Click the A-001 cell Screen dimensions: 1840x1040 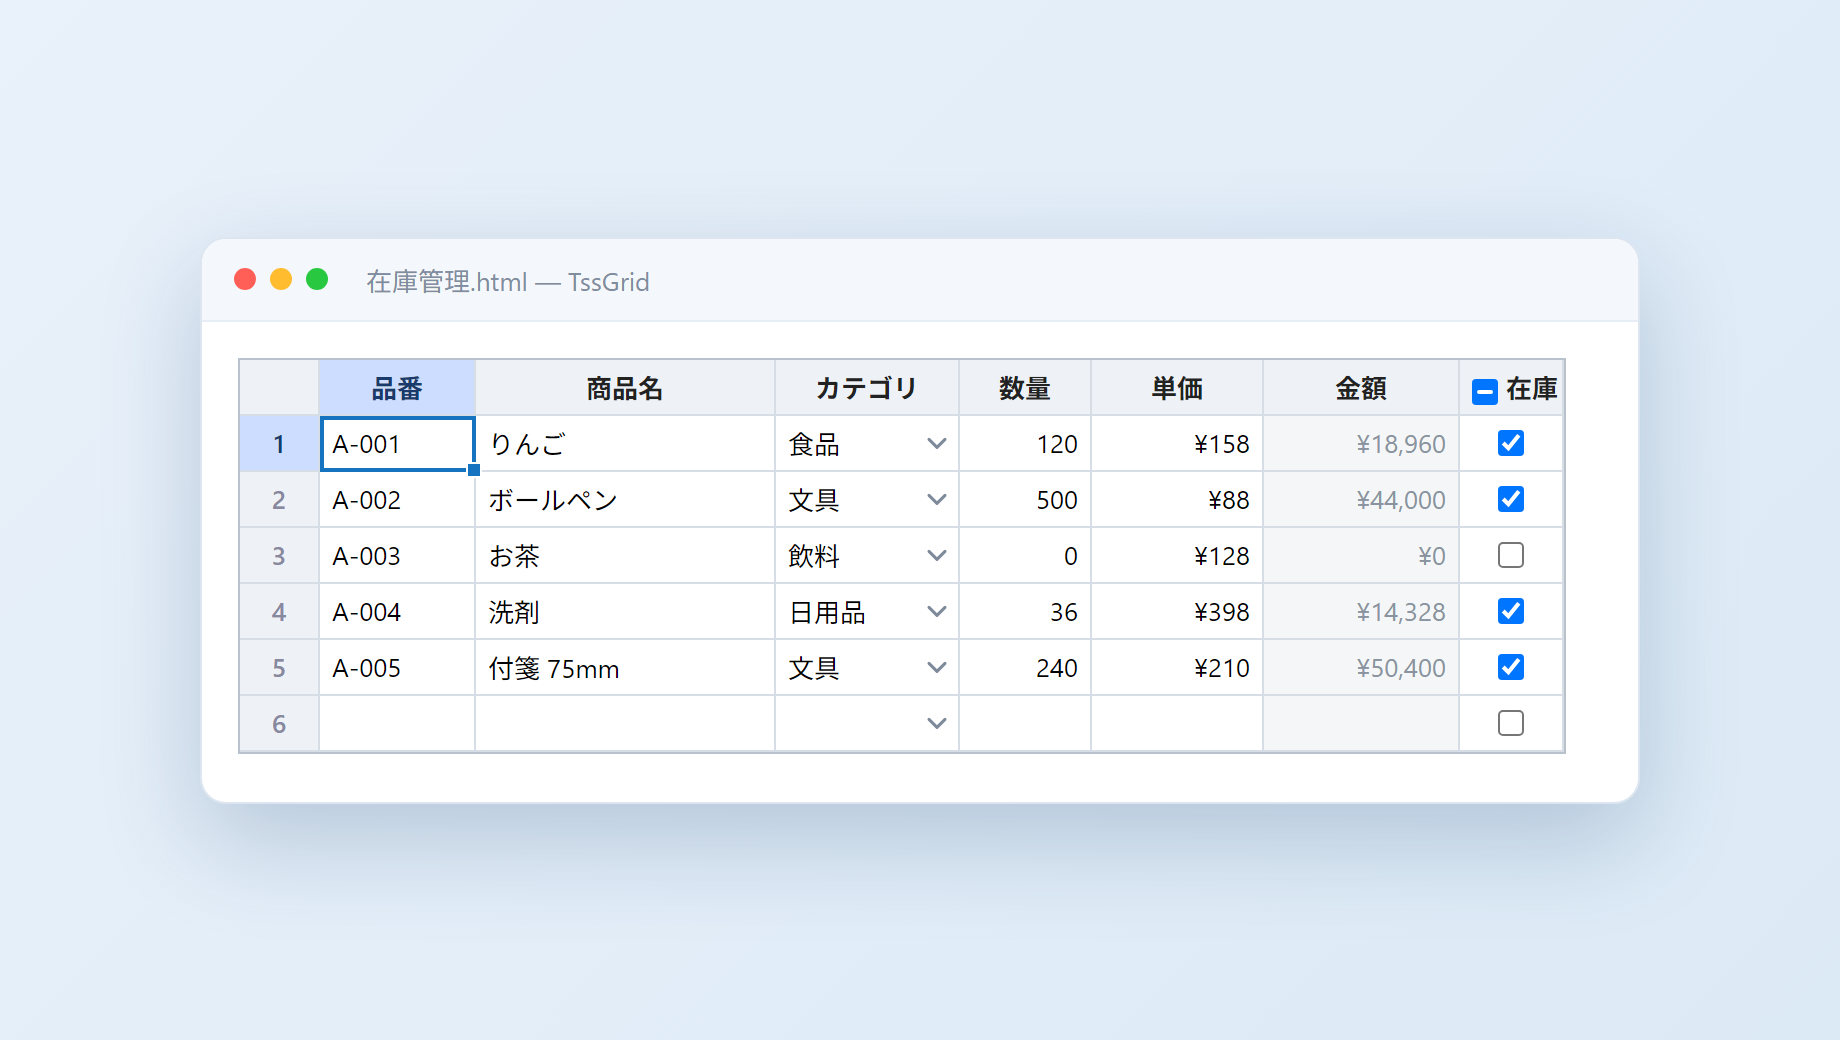pos(397,444)
